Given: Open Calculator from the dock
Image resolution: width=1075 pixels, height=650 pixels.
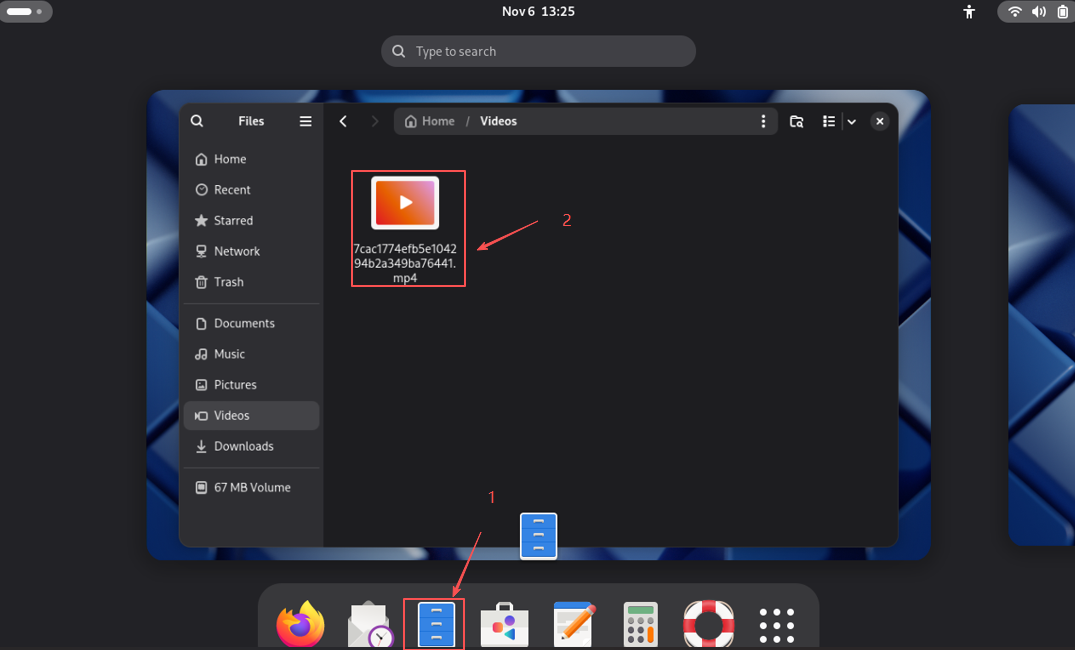Looking at the screenshot, I should [640, 625].
